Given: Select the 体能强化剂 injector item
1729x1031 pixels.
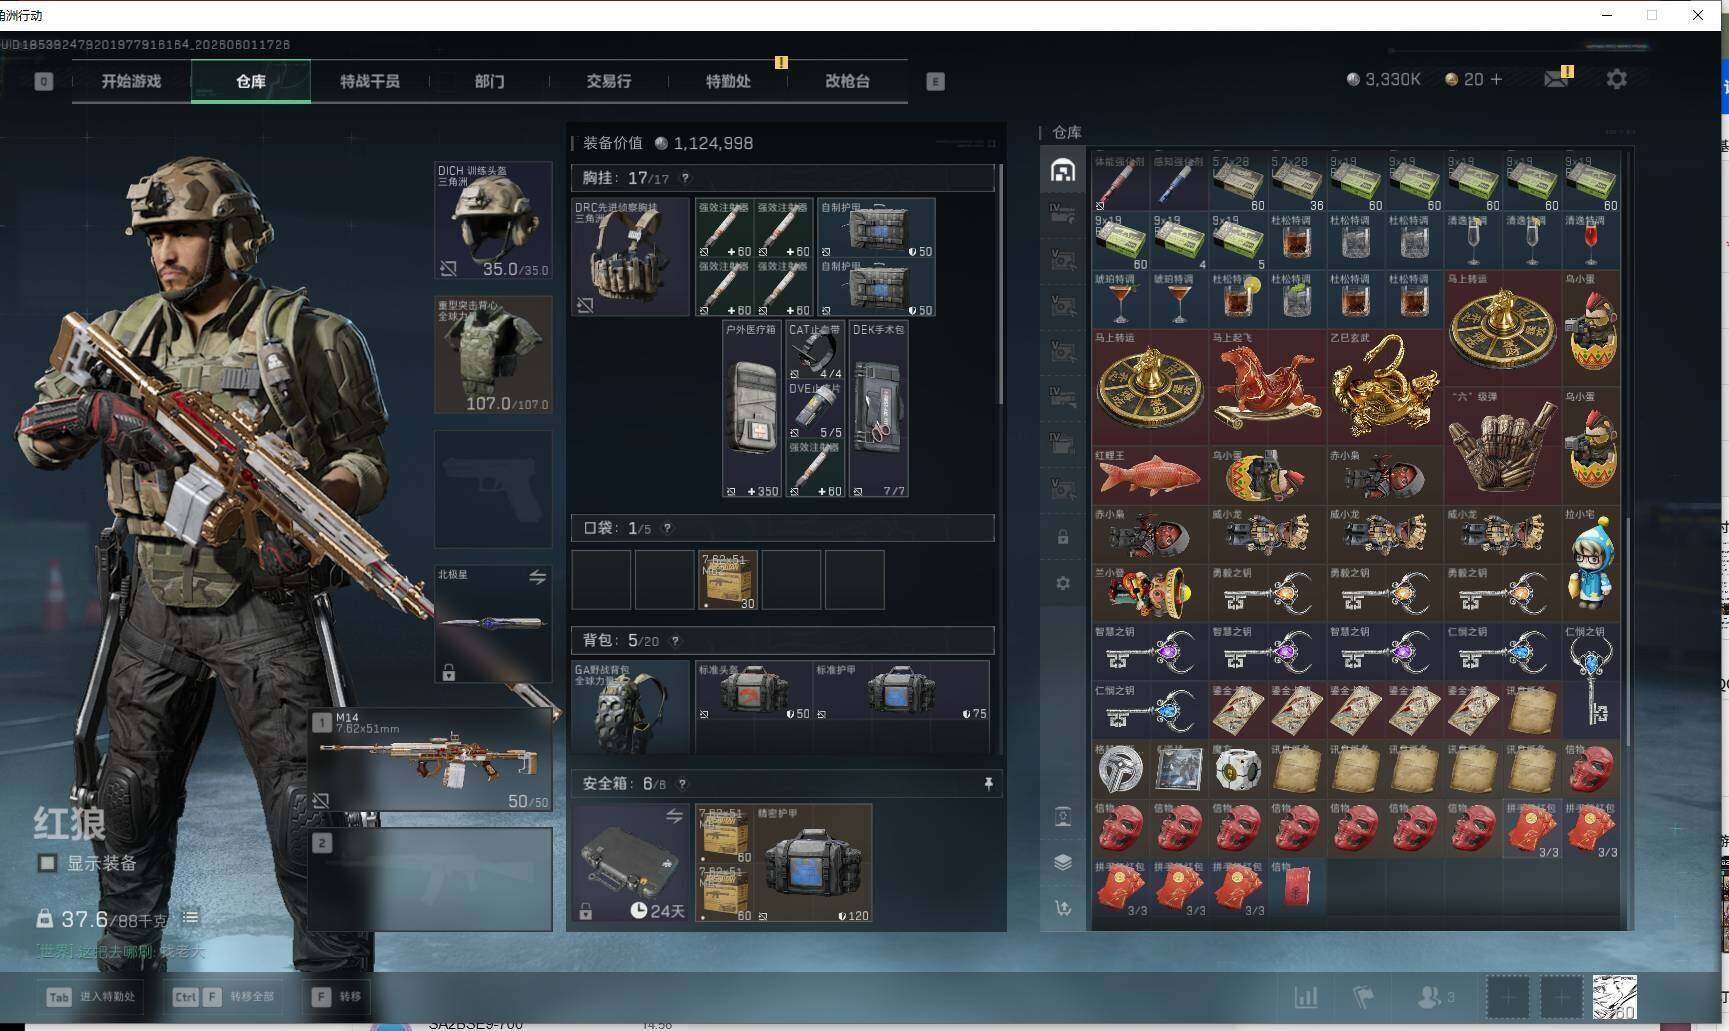Looking at the screenshot, I should 1120,182.
